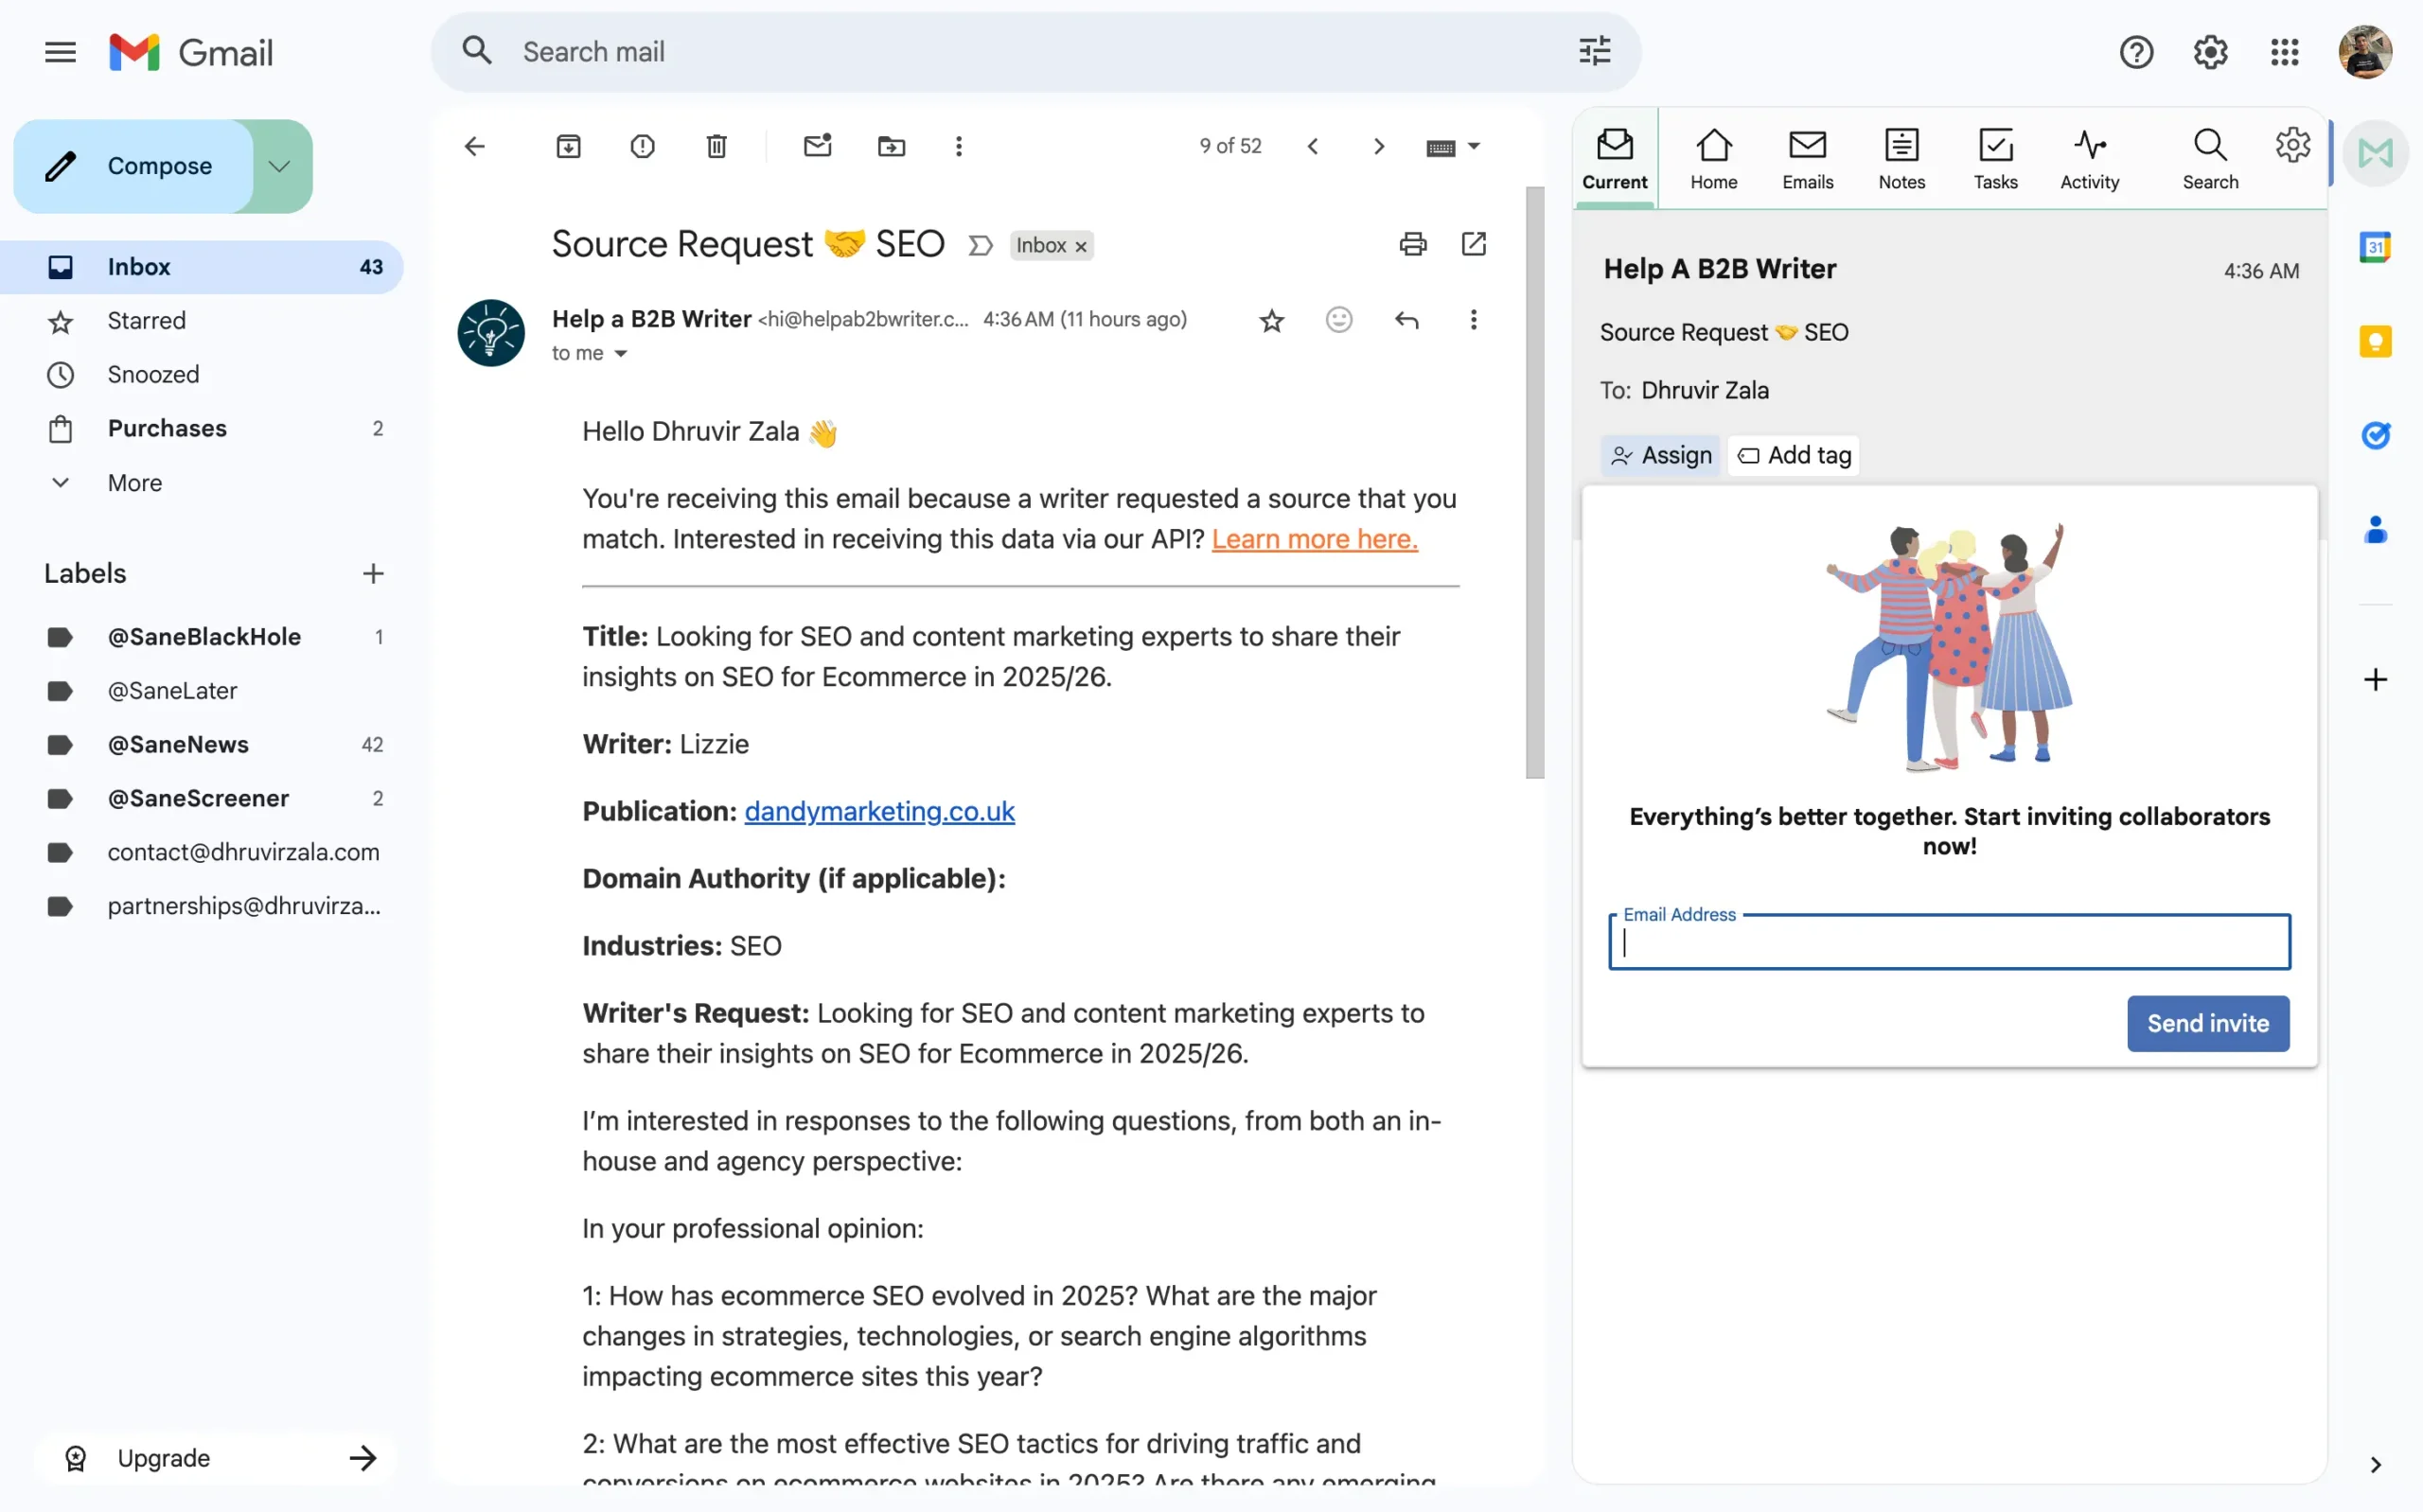The width and height of the screenshot is (2423, 1512).
Task: Report this message as spam
Action: click(642, 147)
